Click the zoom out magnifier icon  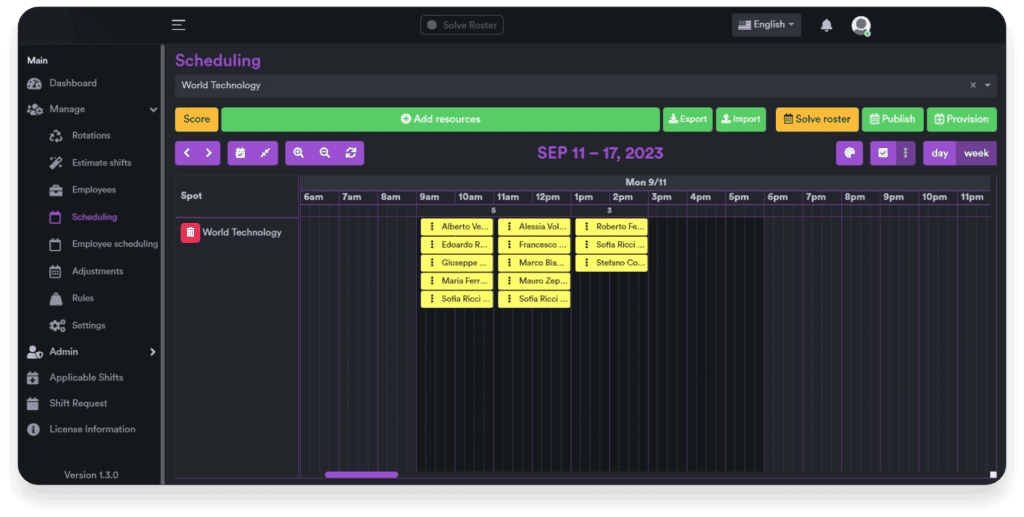[x=325, y=153]
